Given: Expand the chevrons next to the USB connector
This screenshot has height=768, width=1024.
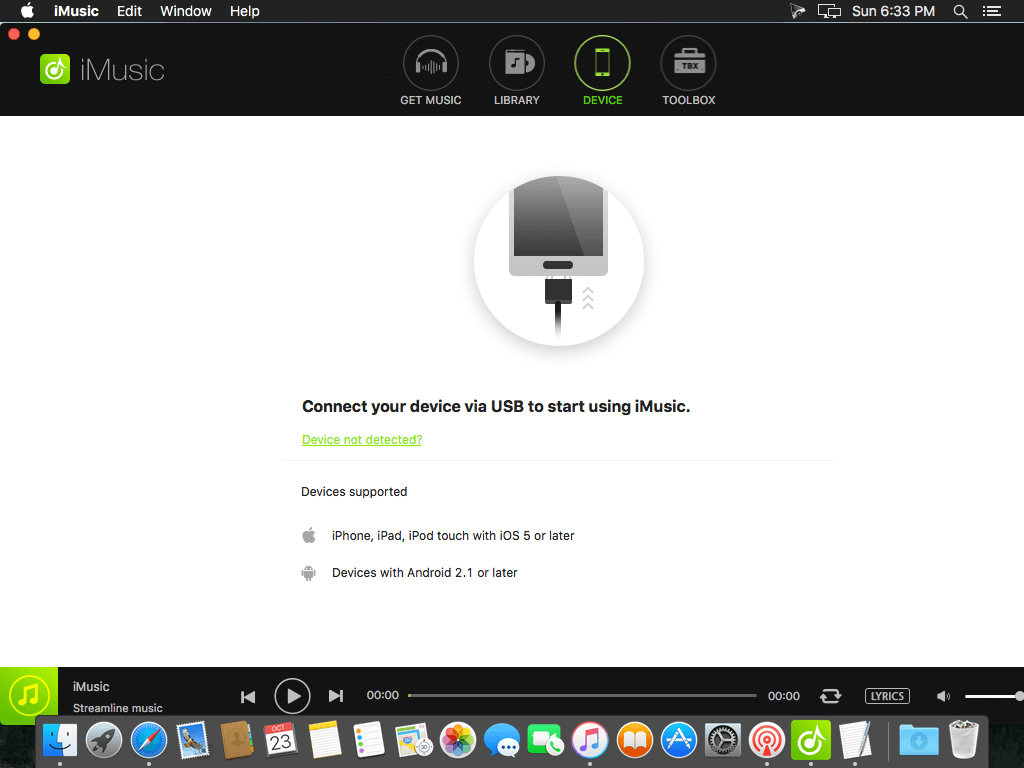Looking at the screenshot, I should 588,298.
